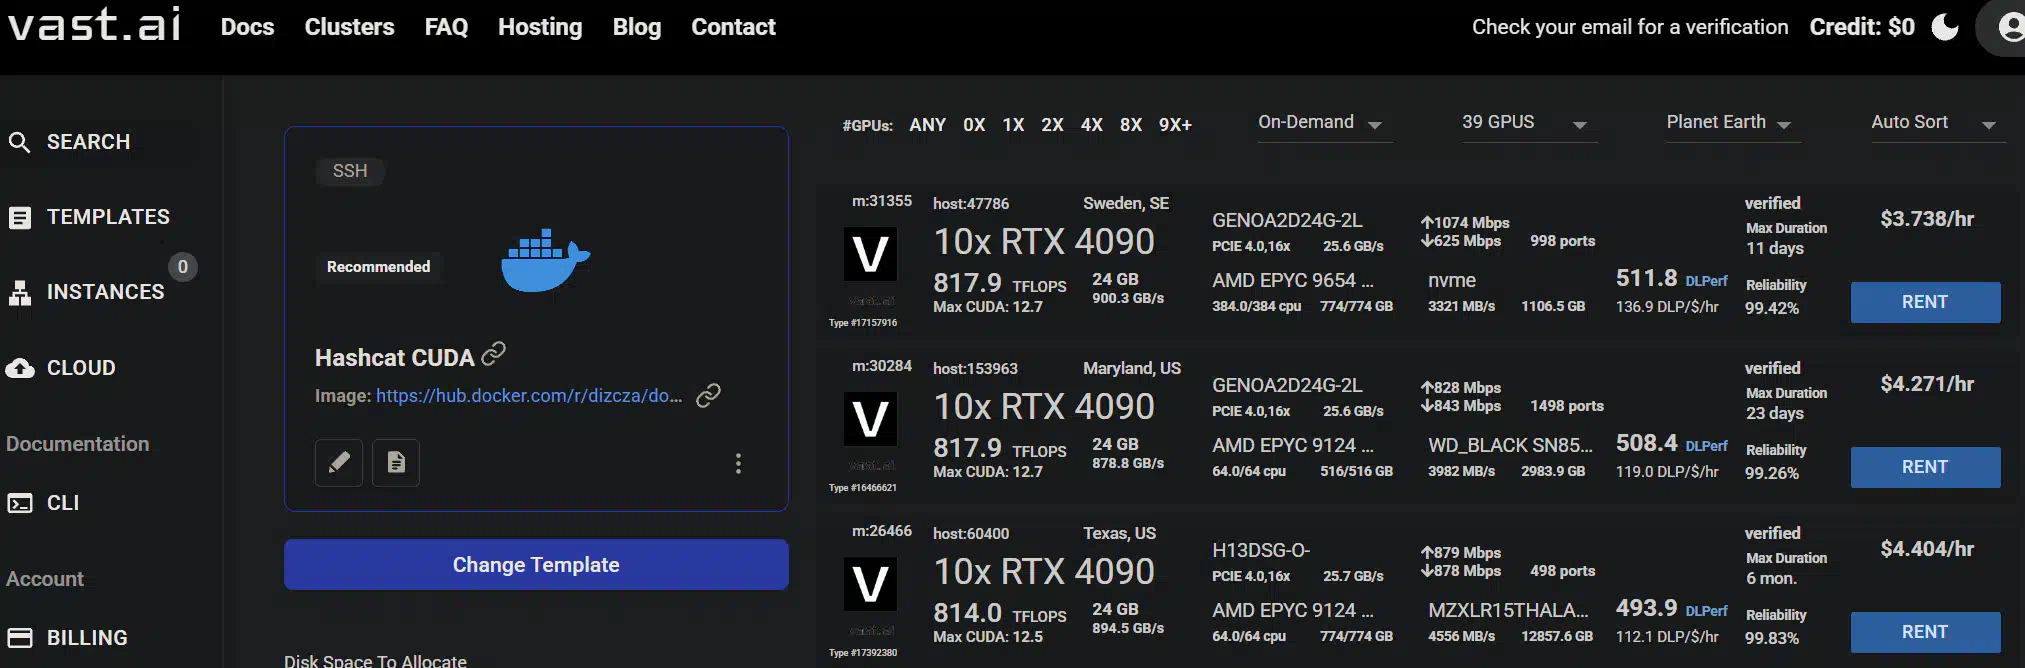Open CLI documentation in the sidebar
The image size is (2025, 668).
tap(63, 503)
